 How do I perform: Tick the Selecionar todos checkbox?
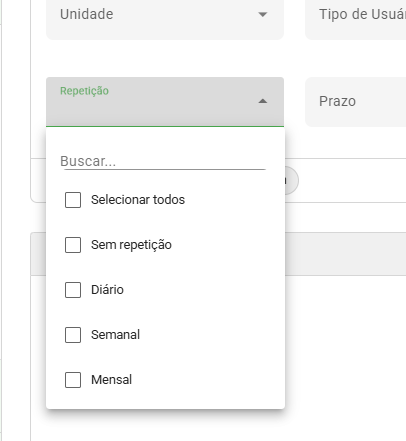click(x=73, y=200)
